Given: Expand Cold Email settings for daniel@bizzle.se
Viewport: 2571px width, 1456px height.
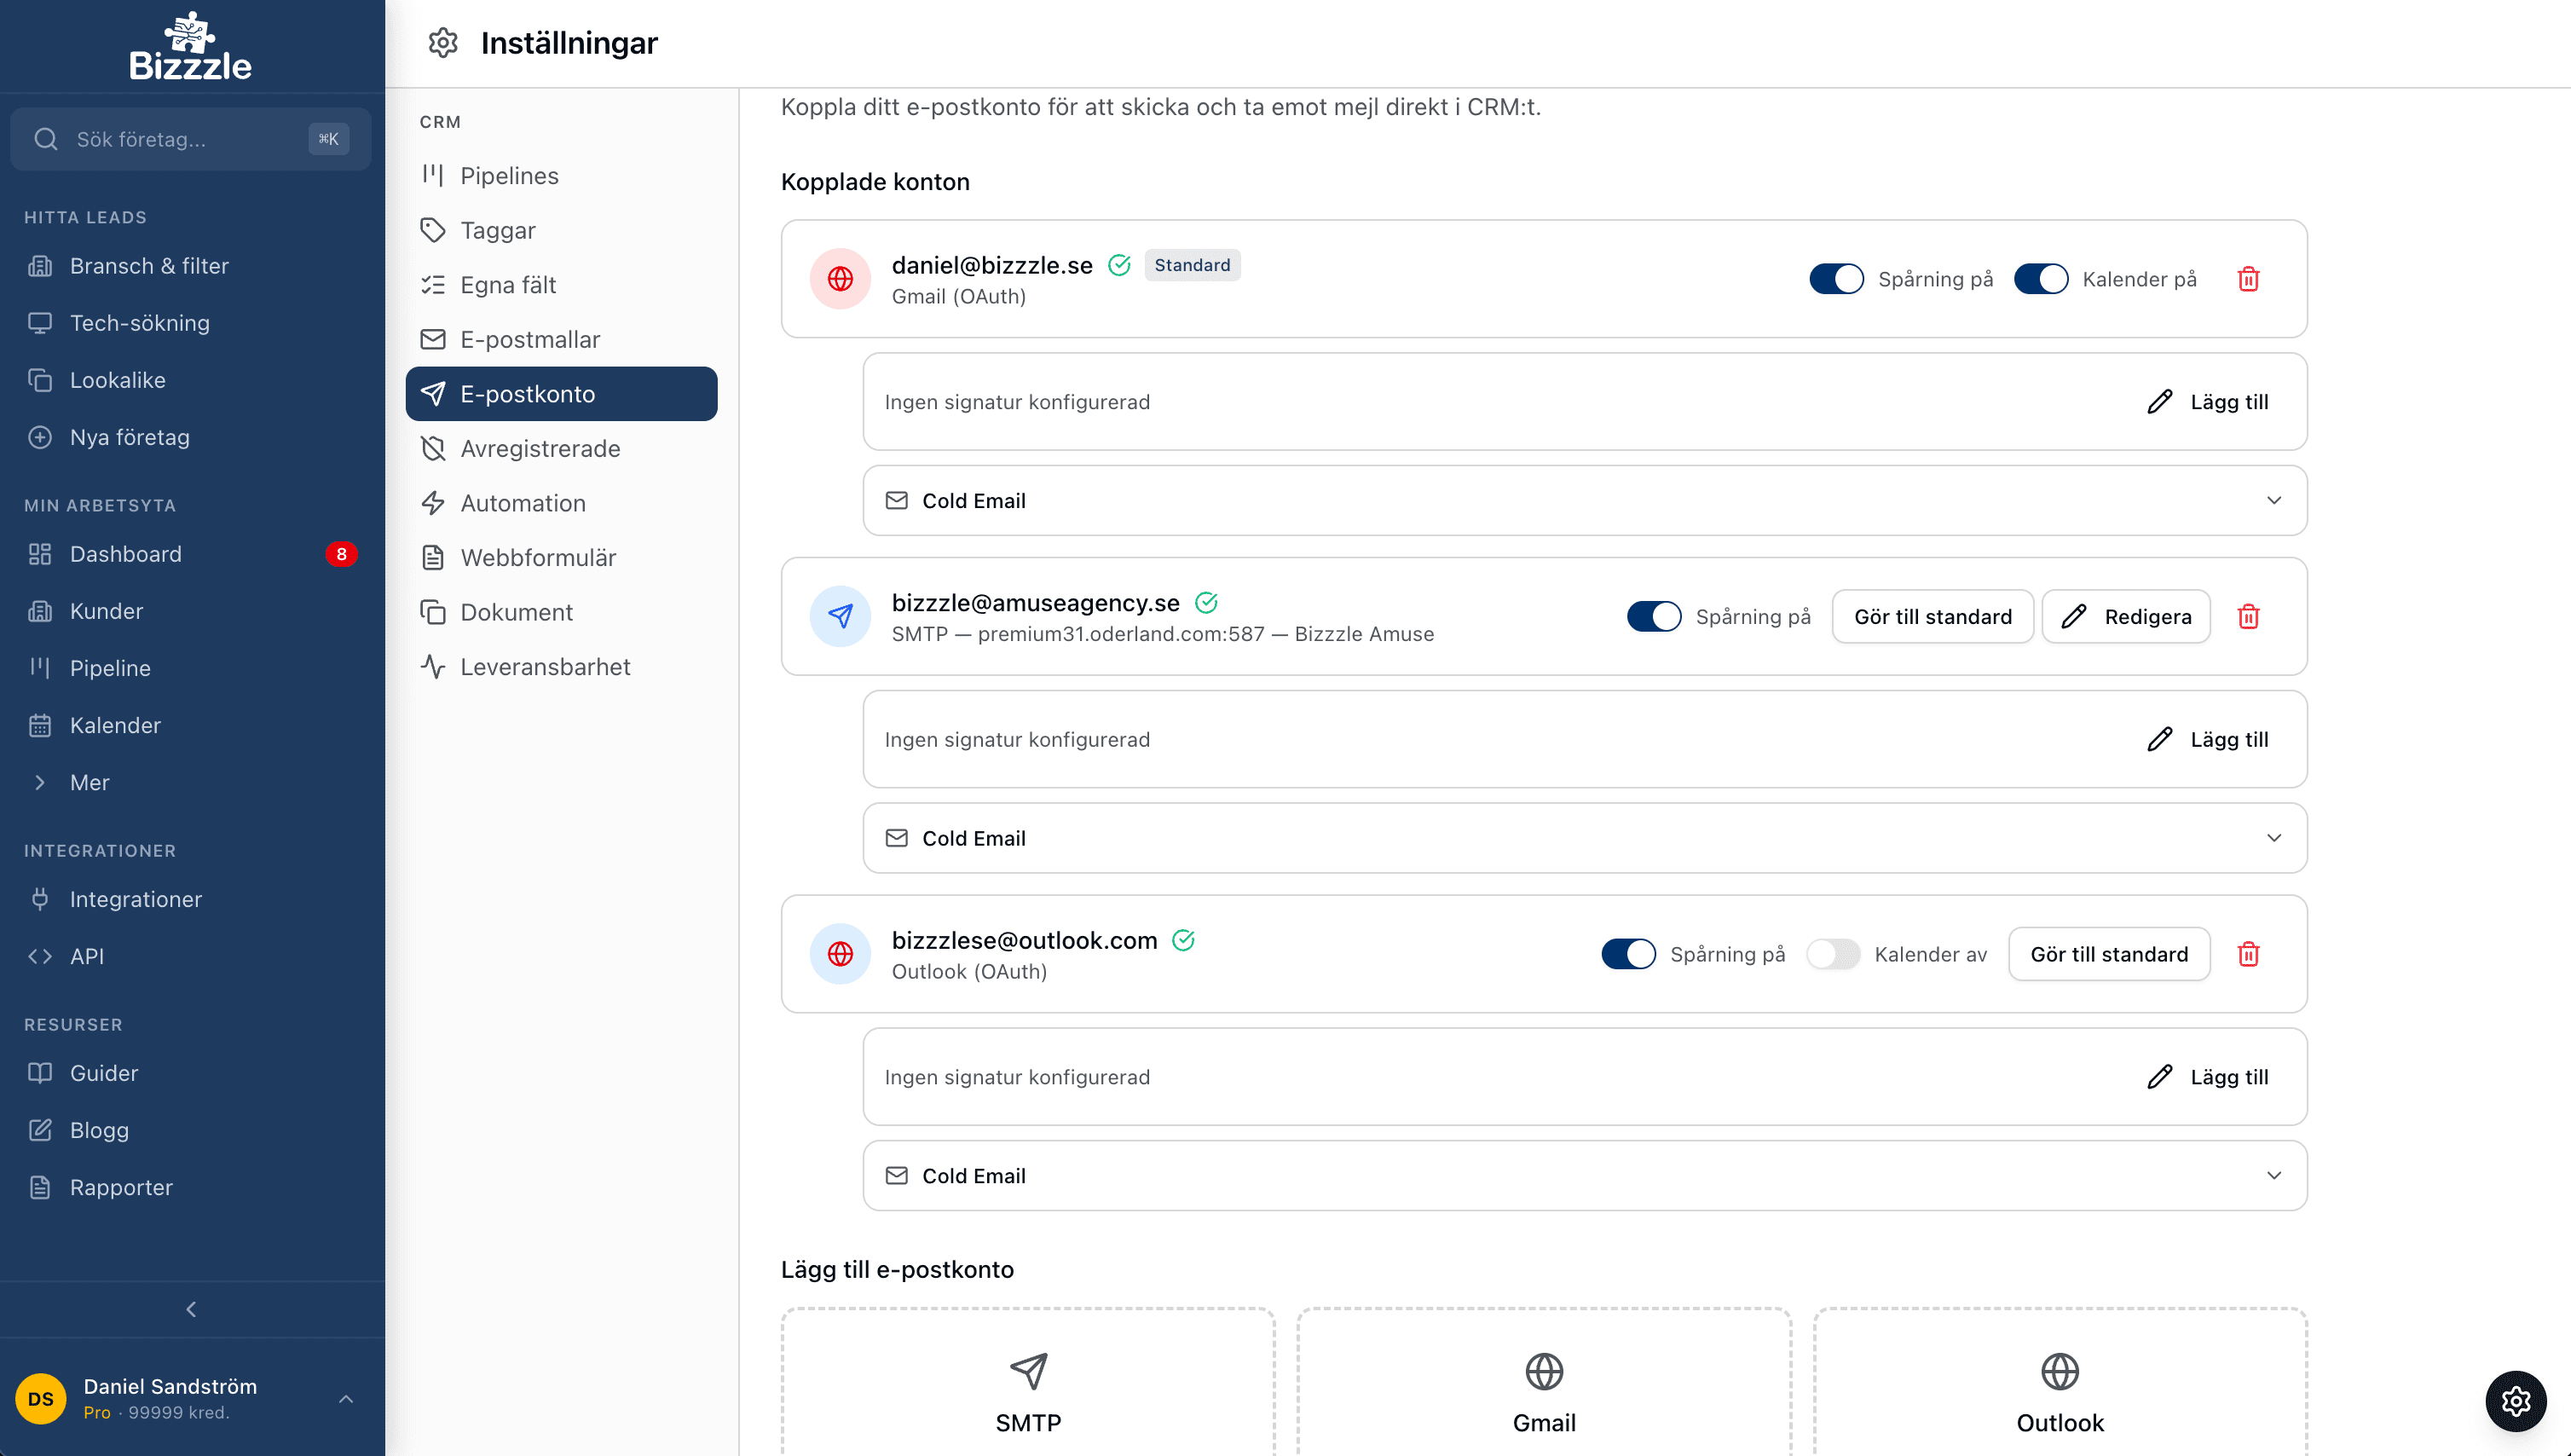Looking at the screenshot, I should 2274,500.
